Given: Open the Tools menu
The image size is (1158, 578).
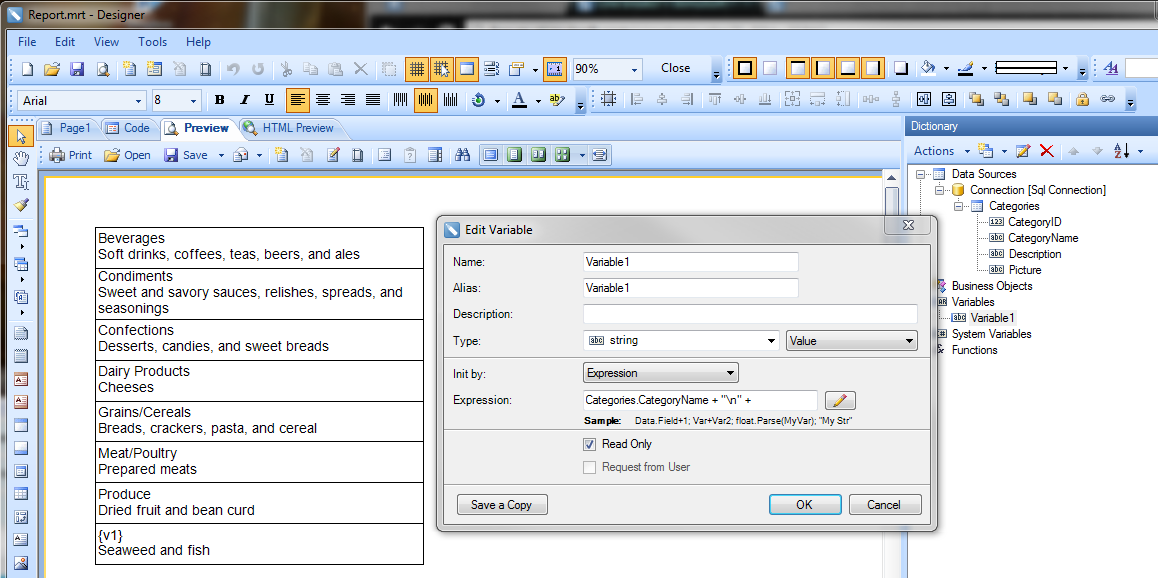Looking at the screenshot, I should point(152,42).
